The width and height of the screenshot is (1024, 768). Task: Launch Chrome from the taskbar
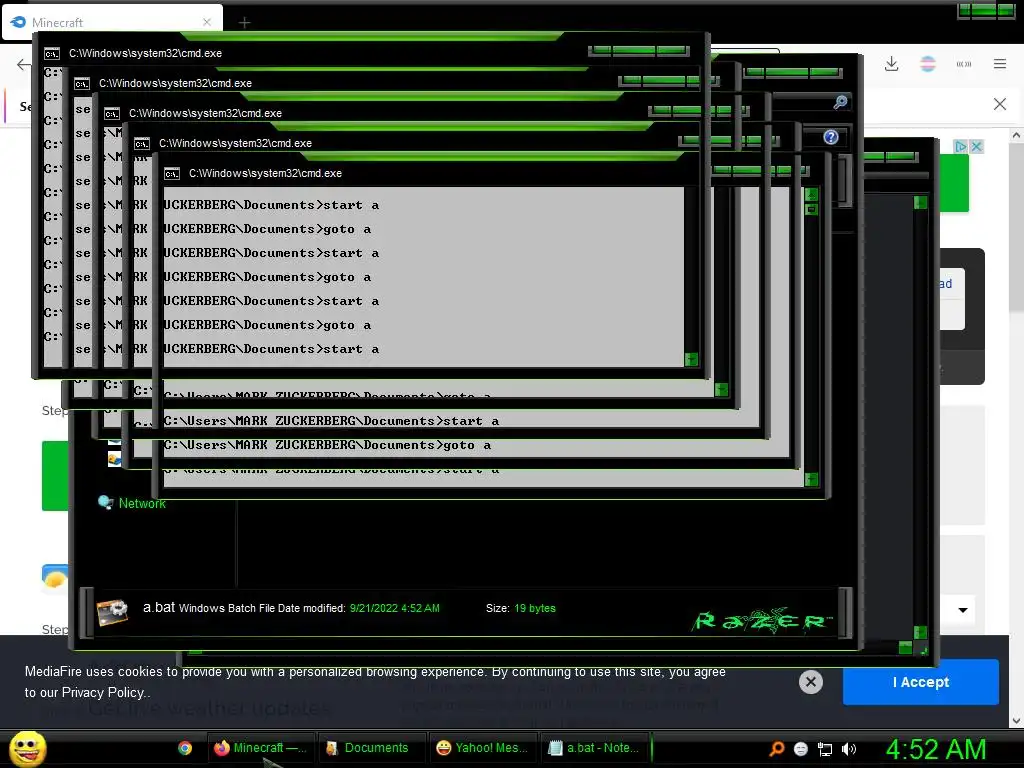[185, 748]
